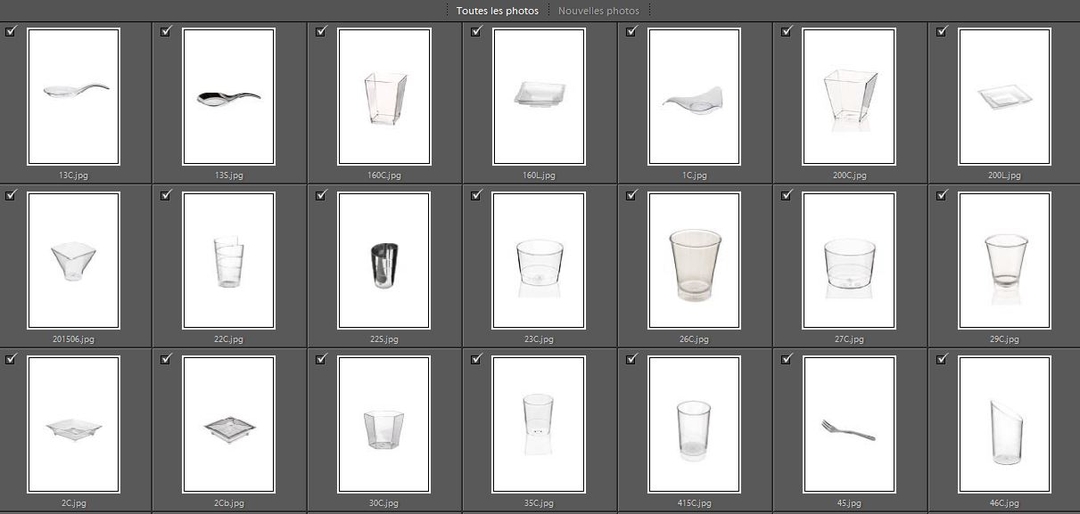Click the 200C.jpg file name label
This screenshot has height=514, width=1080.
pos(850,176)
